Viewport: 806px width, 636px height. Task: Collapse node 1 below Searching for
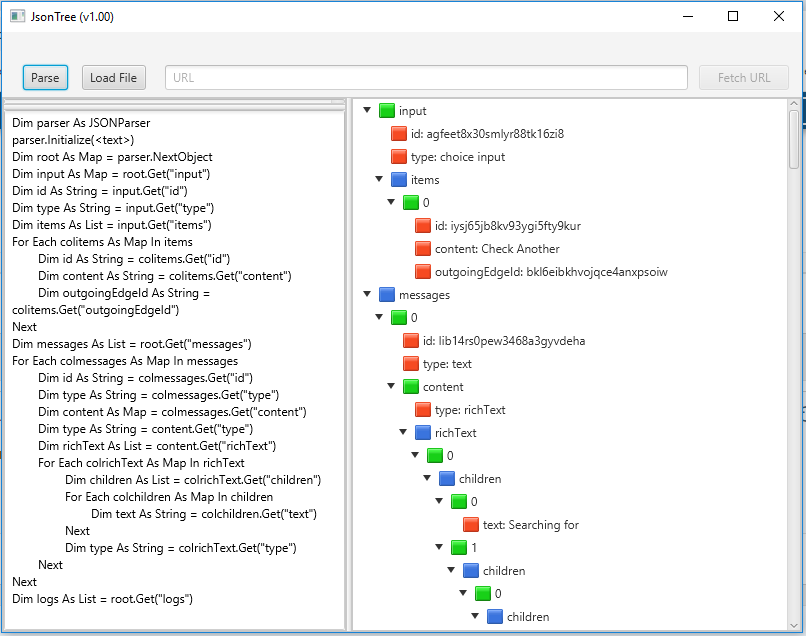click(439, 547)
